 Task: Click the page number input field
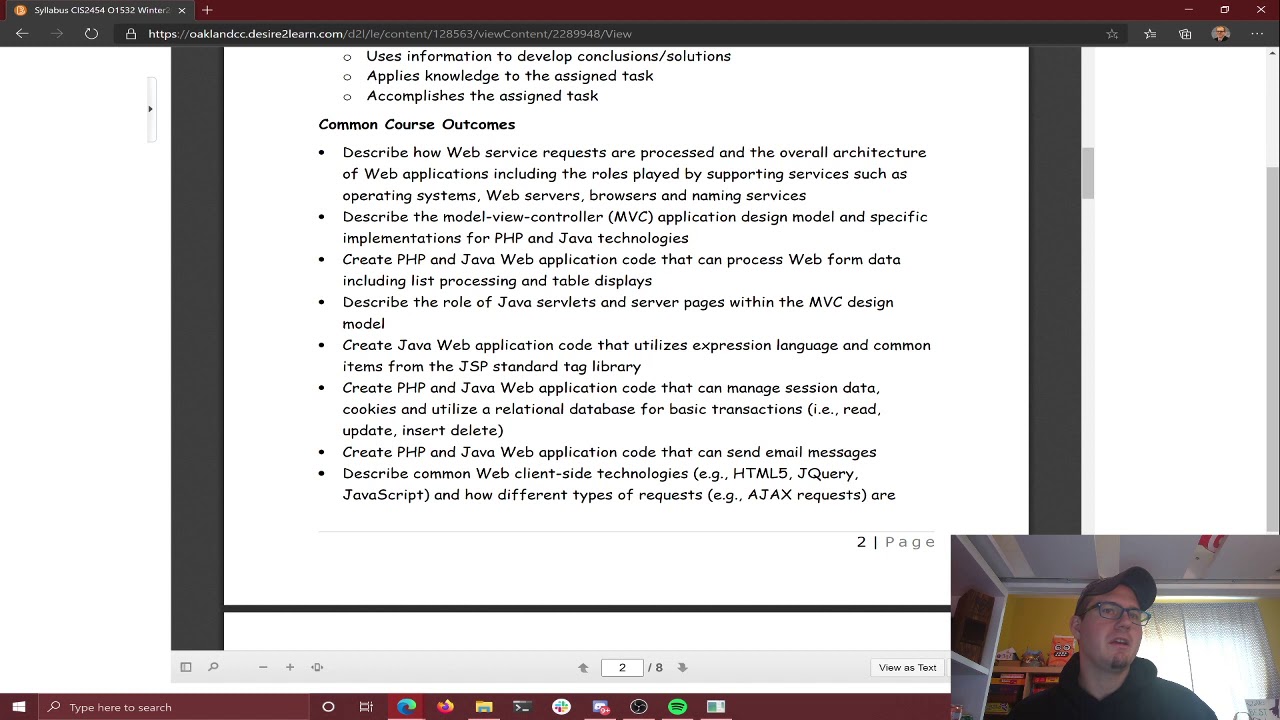622,667
